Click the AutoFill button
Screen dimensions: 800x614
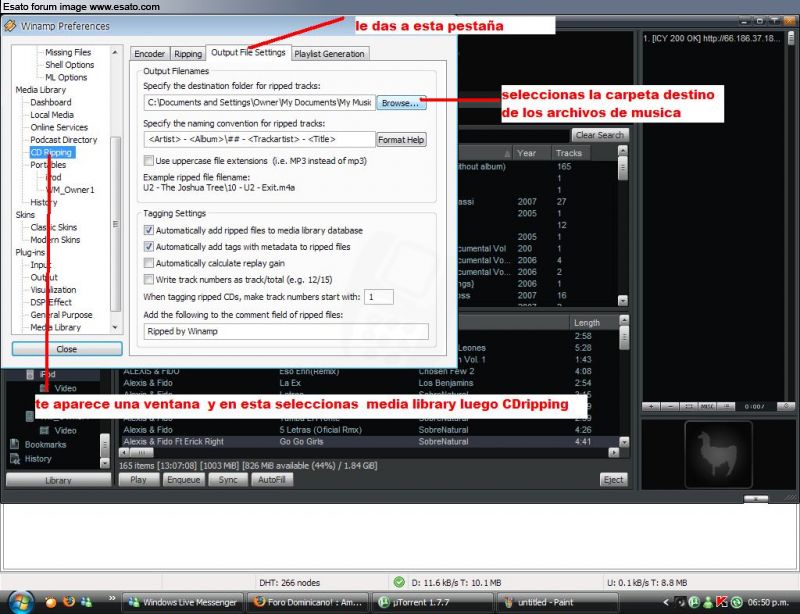(x=271, y=479)
